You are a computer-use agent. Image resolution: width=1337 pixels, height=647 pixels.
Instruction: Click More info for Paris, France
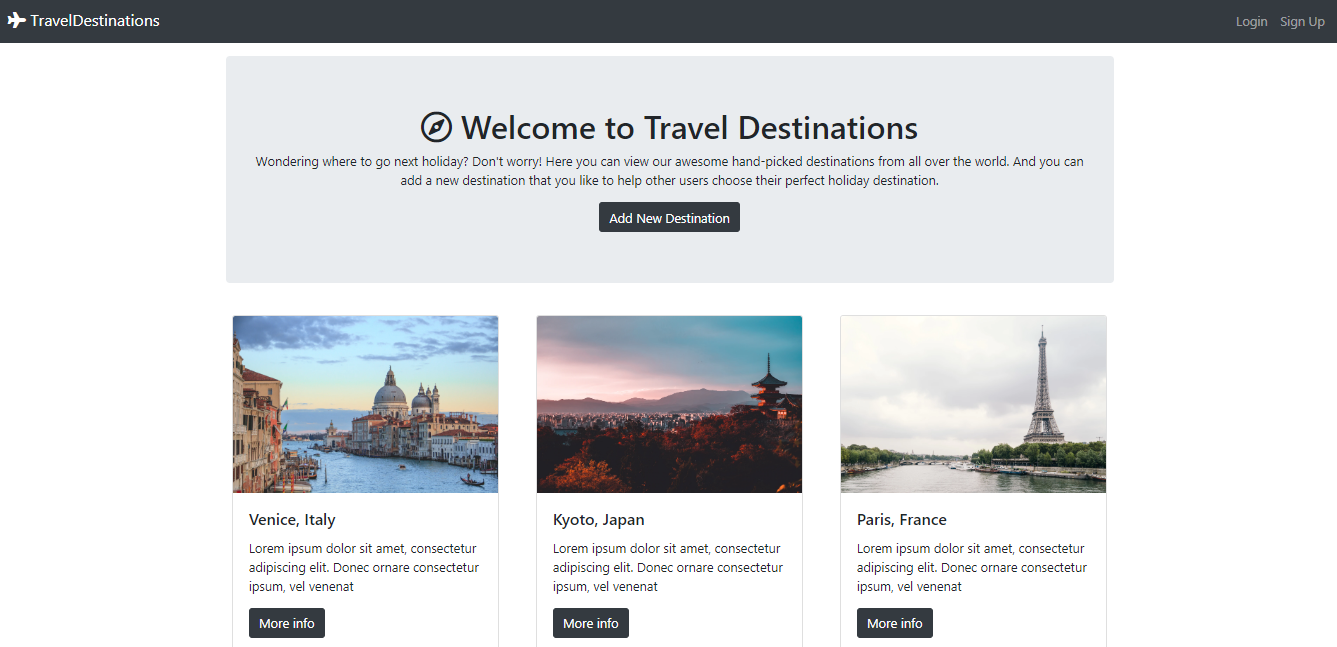click(x=894, y=622)
